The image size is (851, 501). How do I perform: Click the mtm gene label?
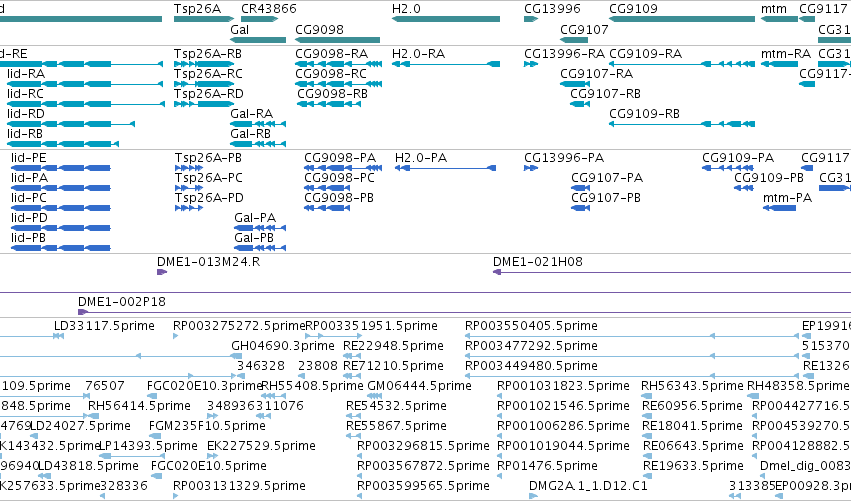point(774,9)
